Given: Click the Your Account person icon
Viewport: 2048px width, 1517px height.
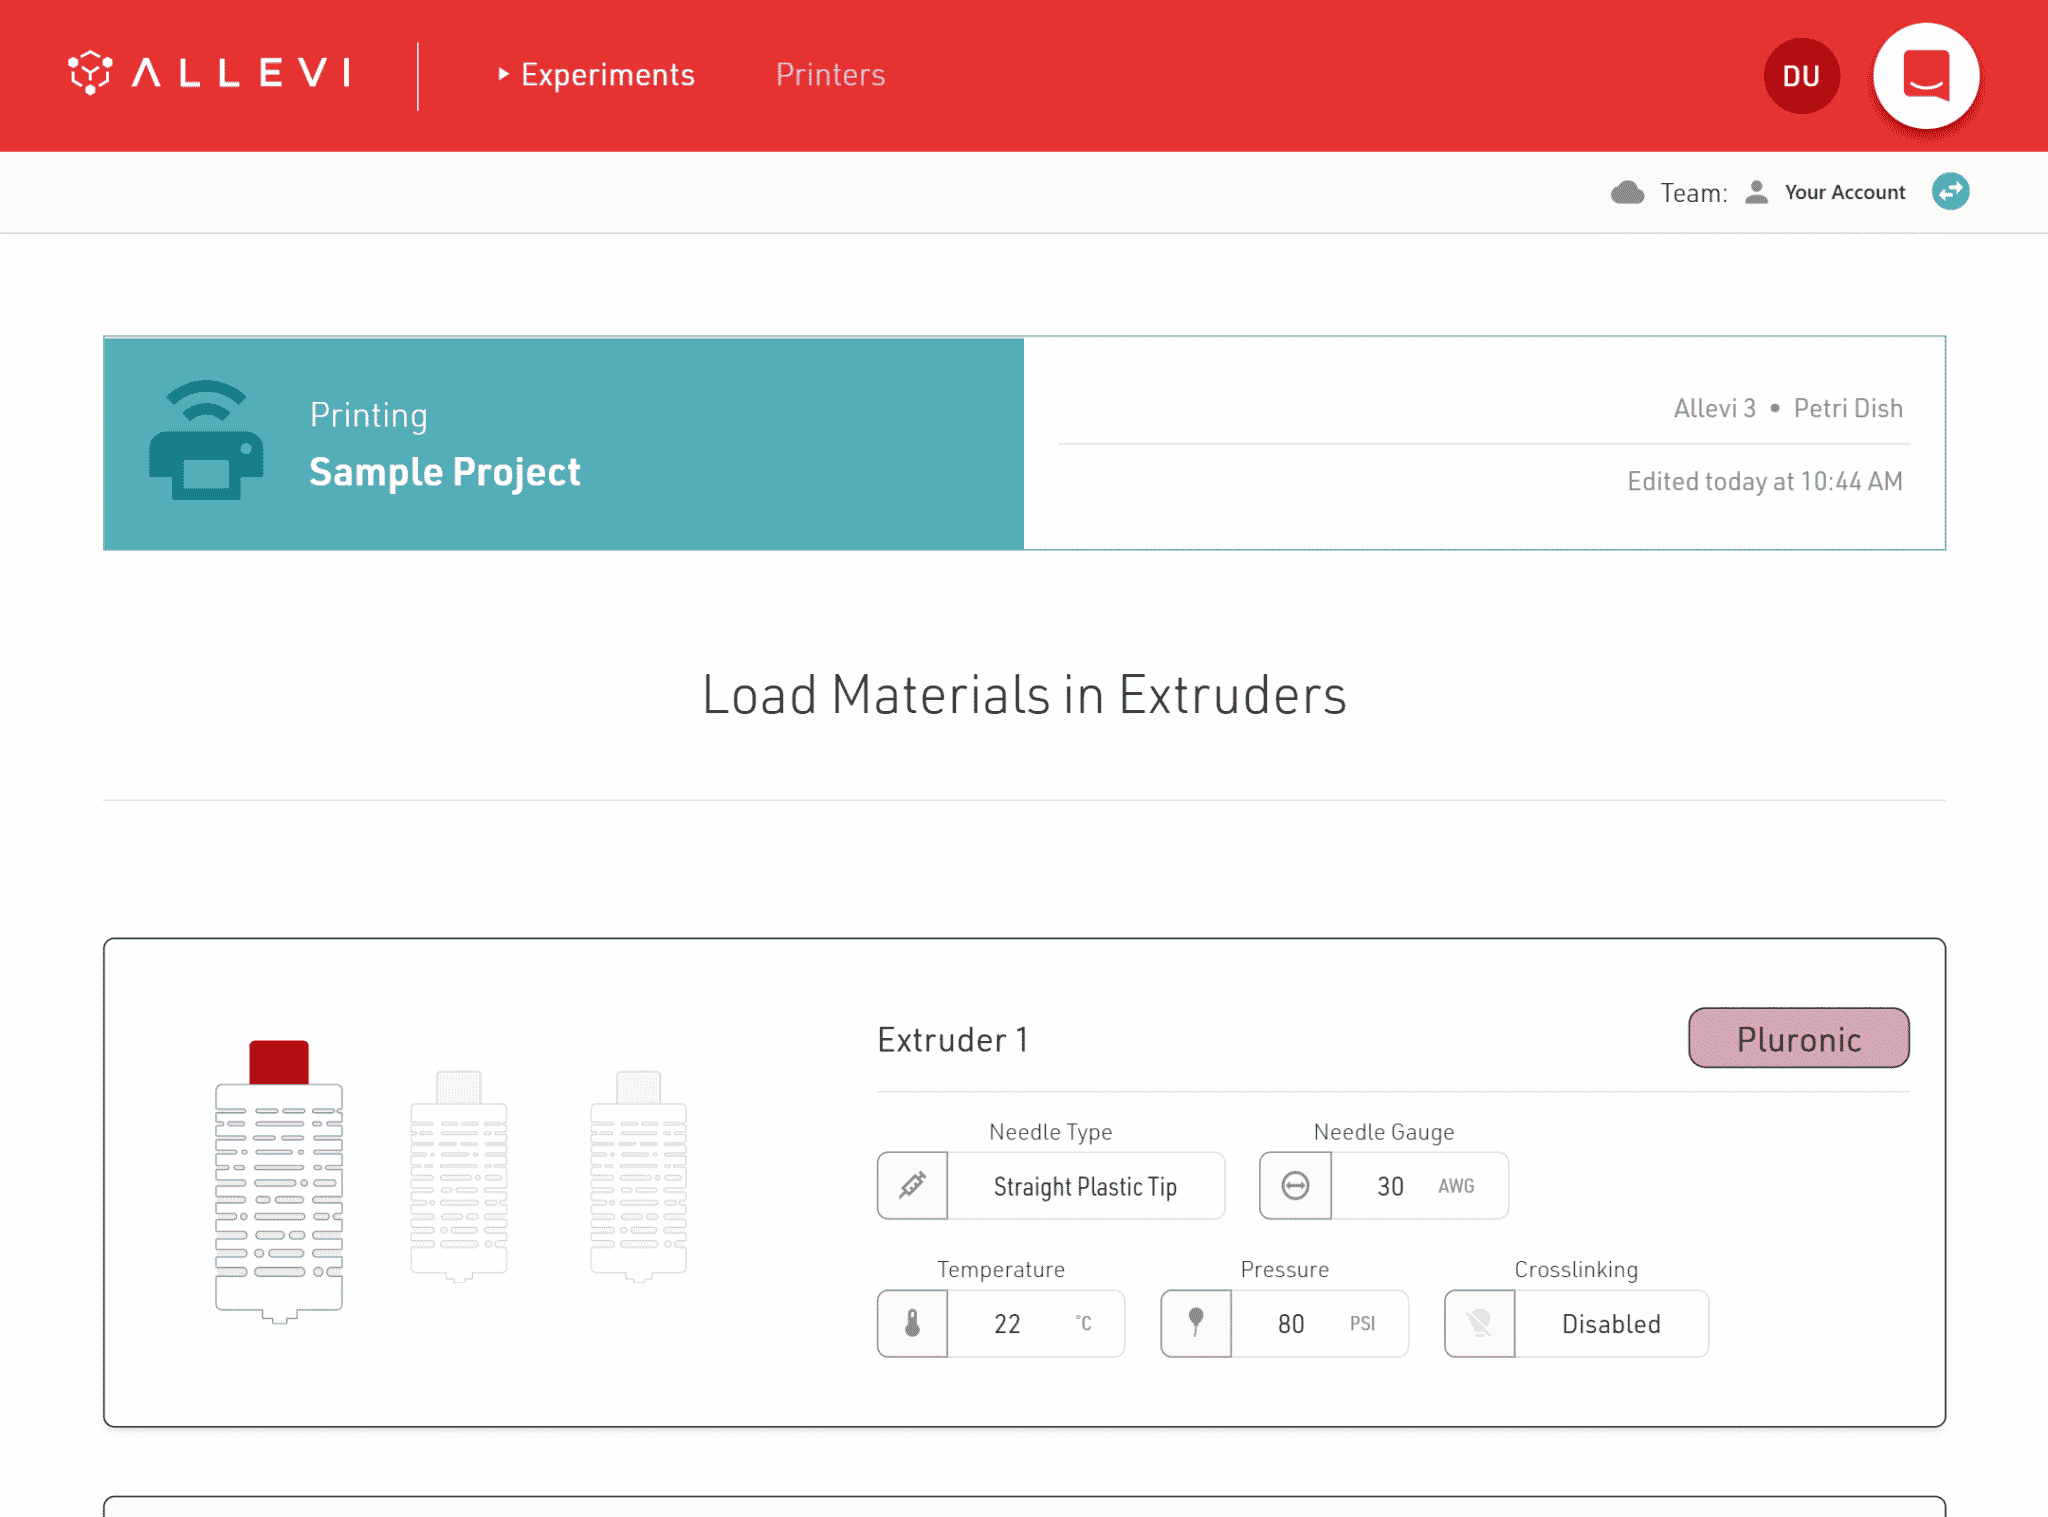Looking at the screenshot, I should click(1756, 192).
